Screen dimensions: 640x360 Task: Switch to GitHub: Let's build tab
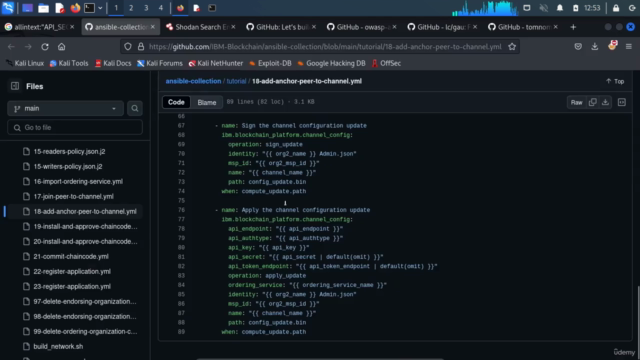click(282, 27)
